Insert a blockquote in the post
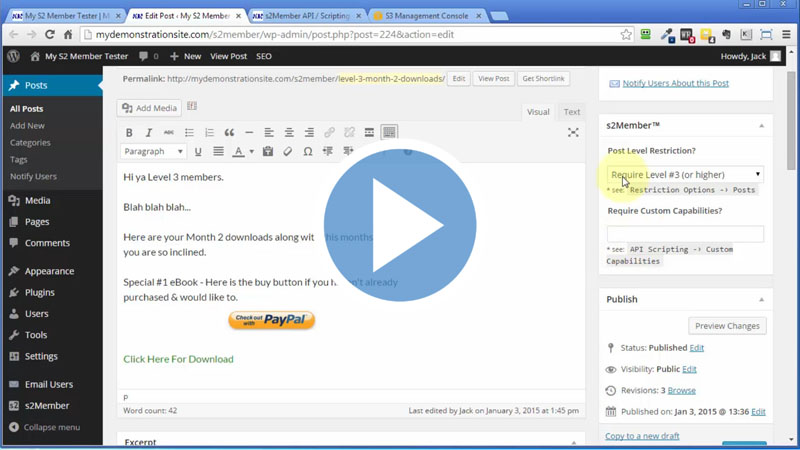Image resolution: width=800 pixels, height=450 pixels. click(x=229, y=133)
